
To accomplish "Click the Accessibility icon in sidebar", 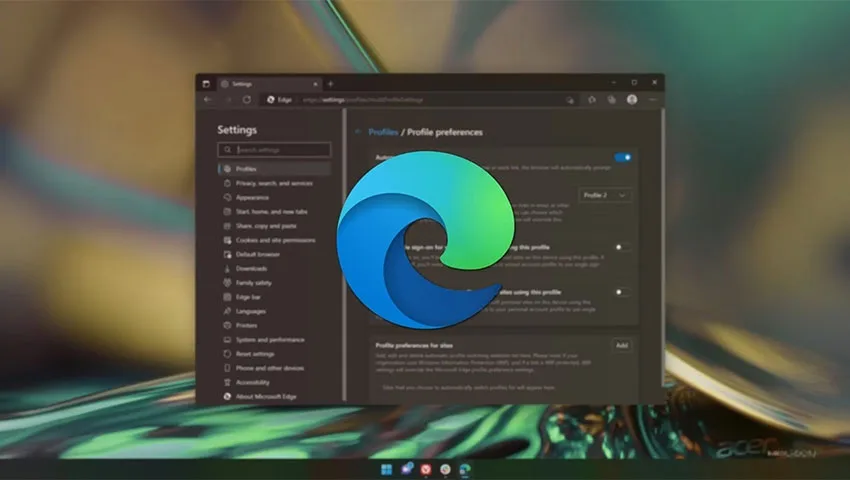I will coord(227,382).
